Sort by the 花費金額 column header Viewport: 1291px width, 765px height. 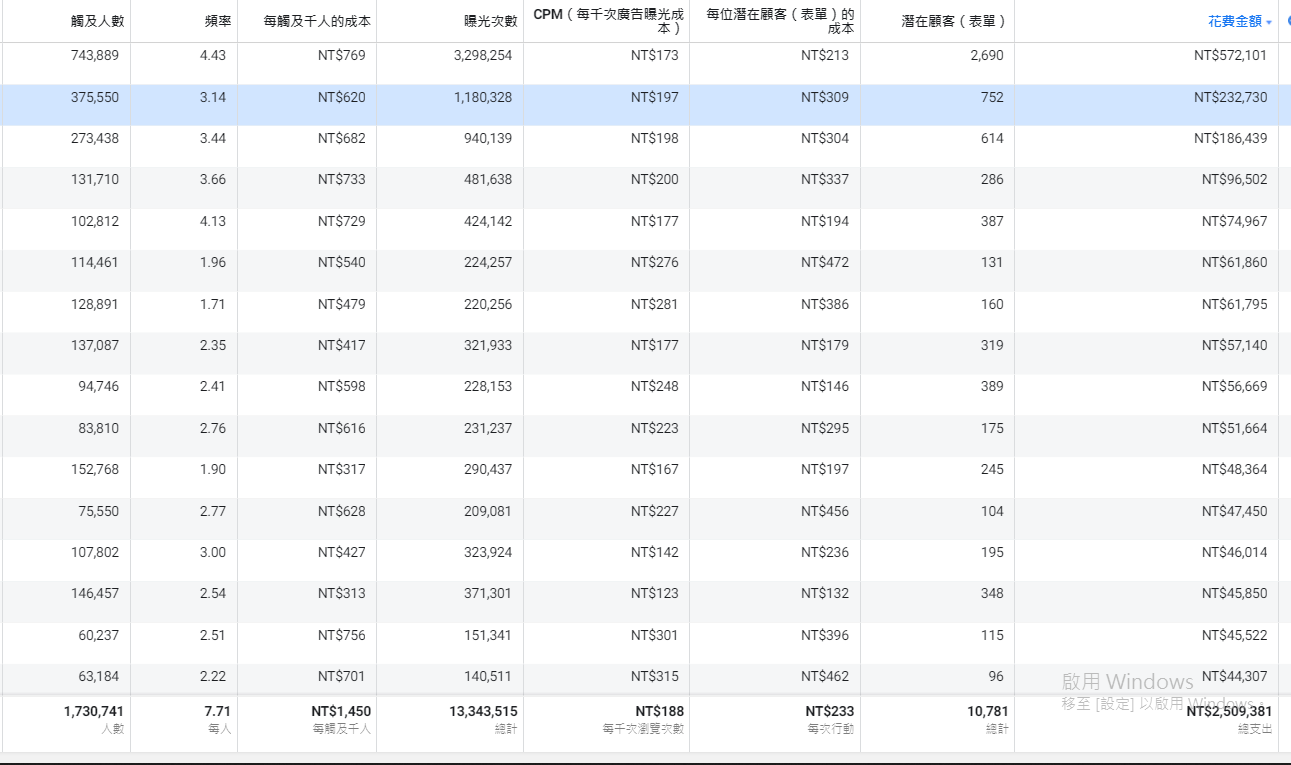pos(1235,21)
